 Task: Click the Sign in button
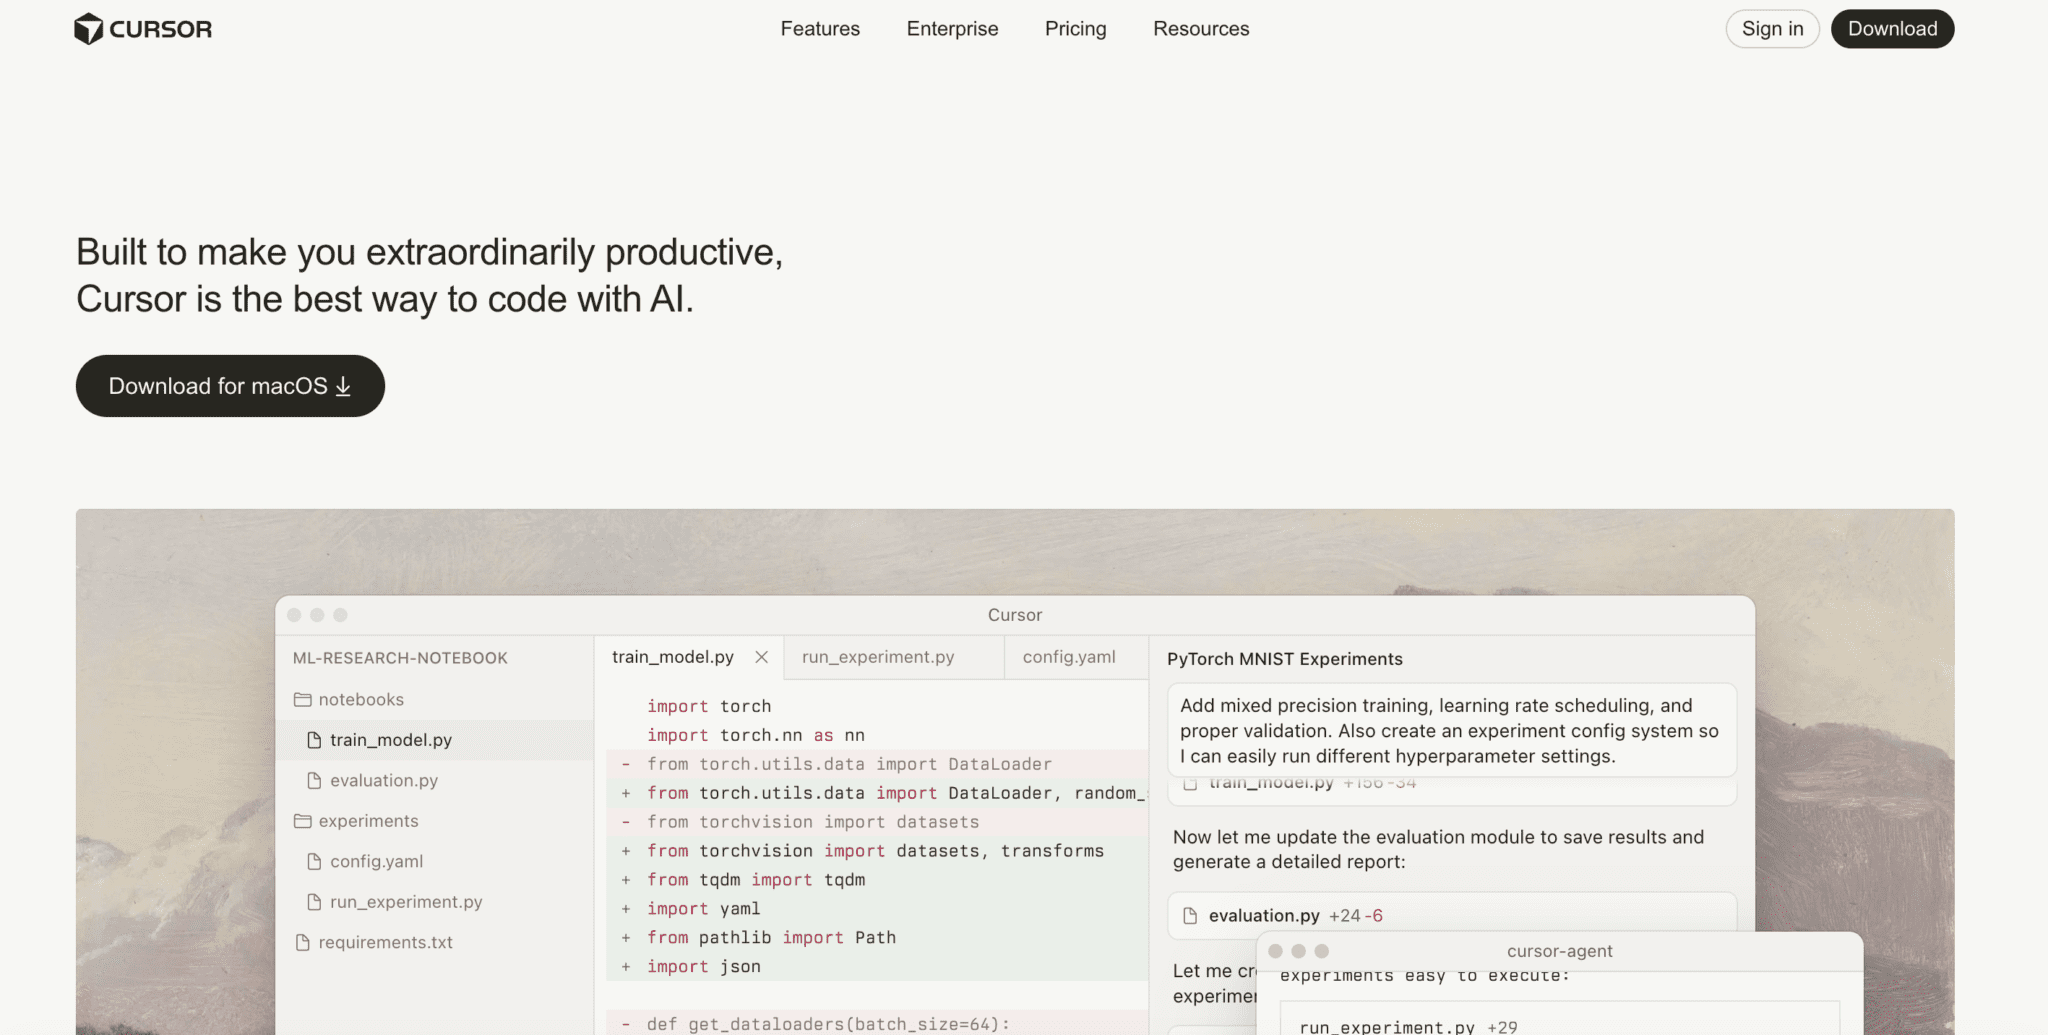(x=1772, y=28)
